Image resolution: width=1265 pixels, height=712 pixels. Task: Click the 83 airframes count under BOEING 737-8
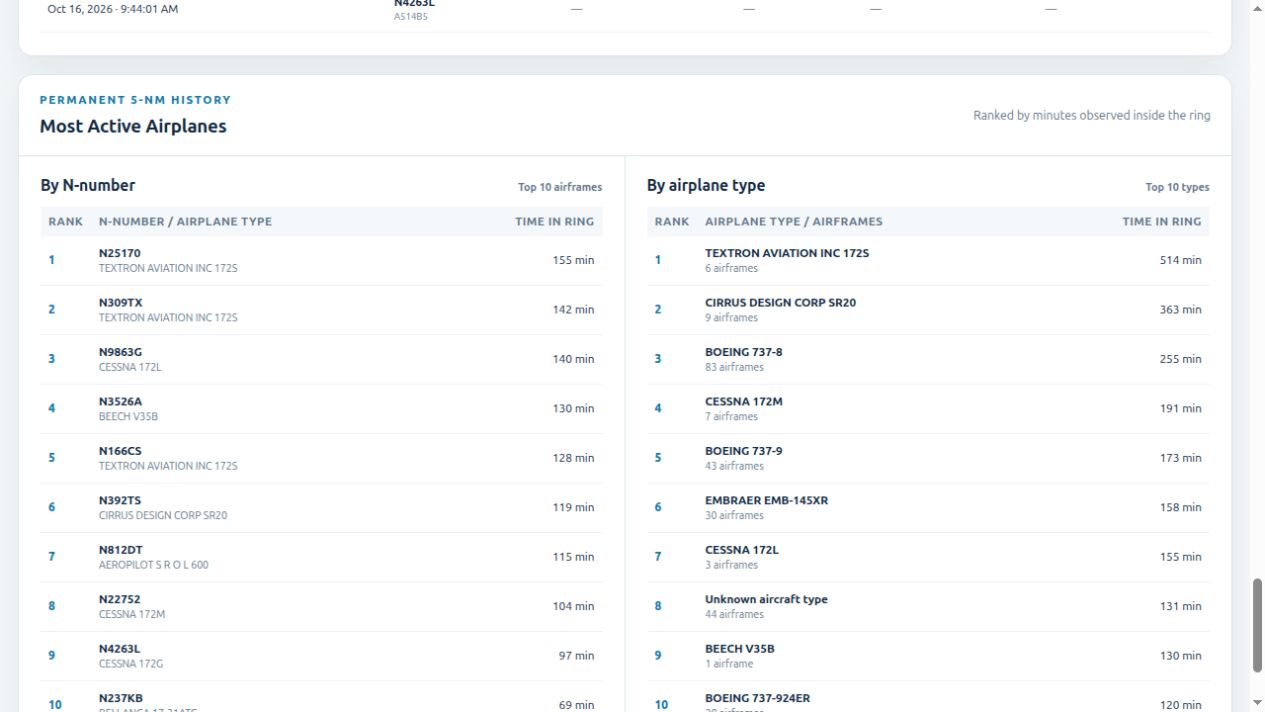click(x=734, y=367)
